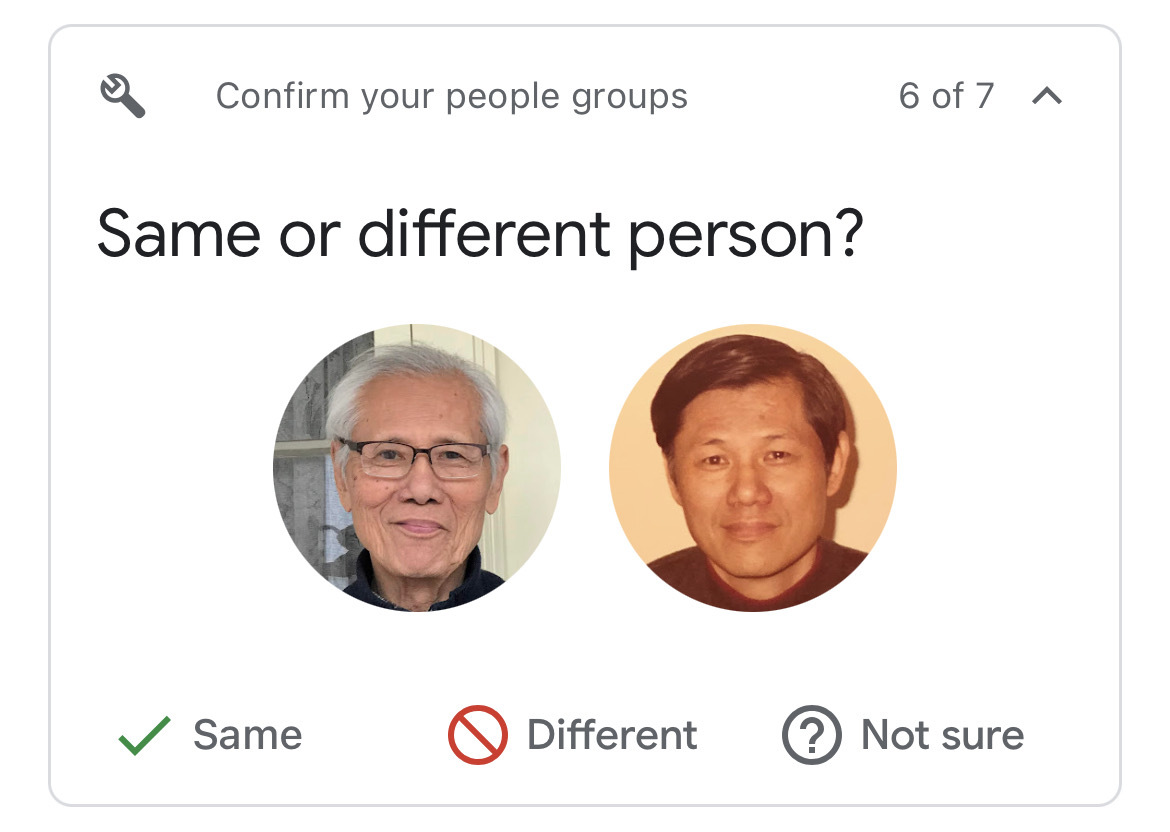Viewport: 1170px width, 832px height.
Task: Click the "Same or different person?" heading
Action: tap(480, 234)
